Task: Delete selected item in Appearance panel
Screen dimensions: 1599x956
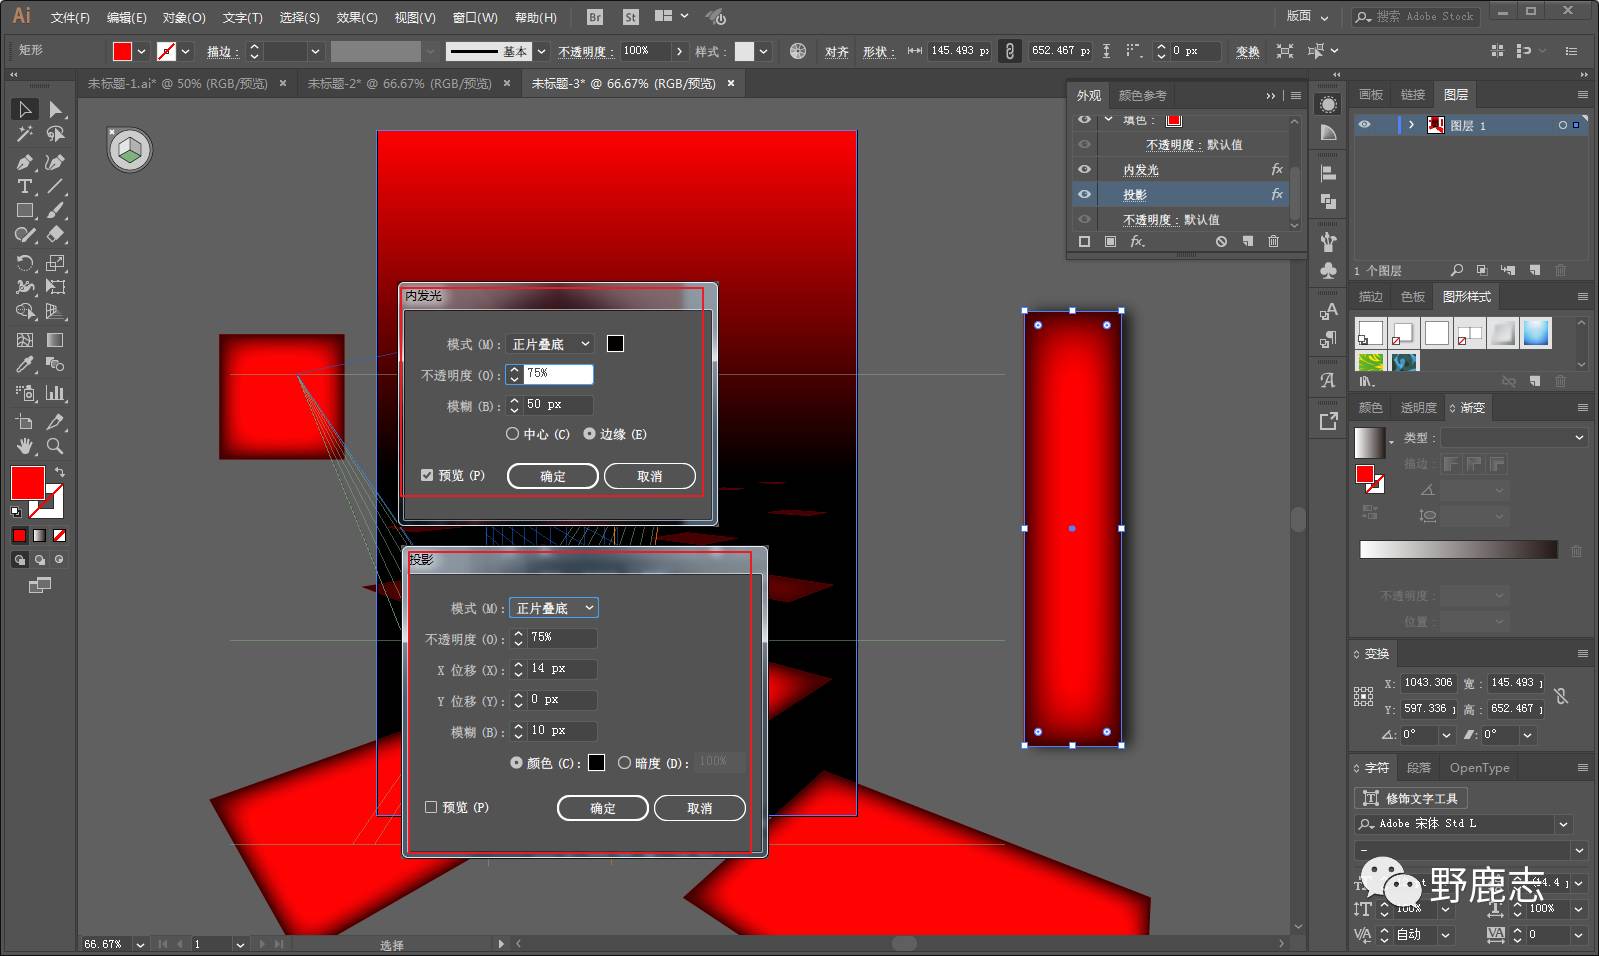Action: (x=1273, y=242)
